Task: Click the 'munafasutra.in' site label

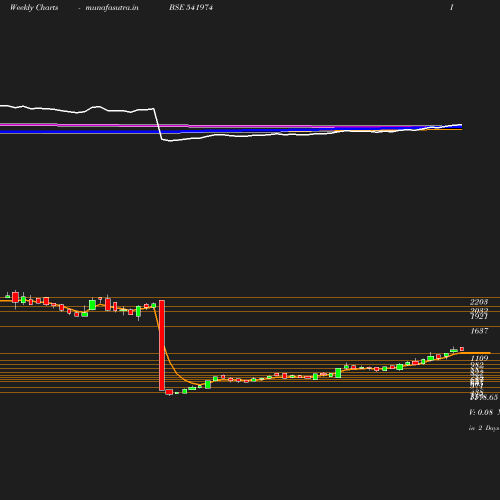Action: [112, 8]
